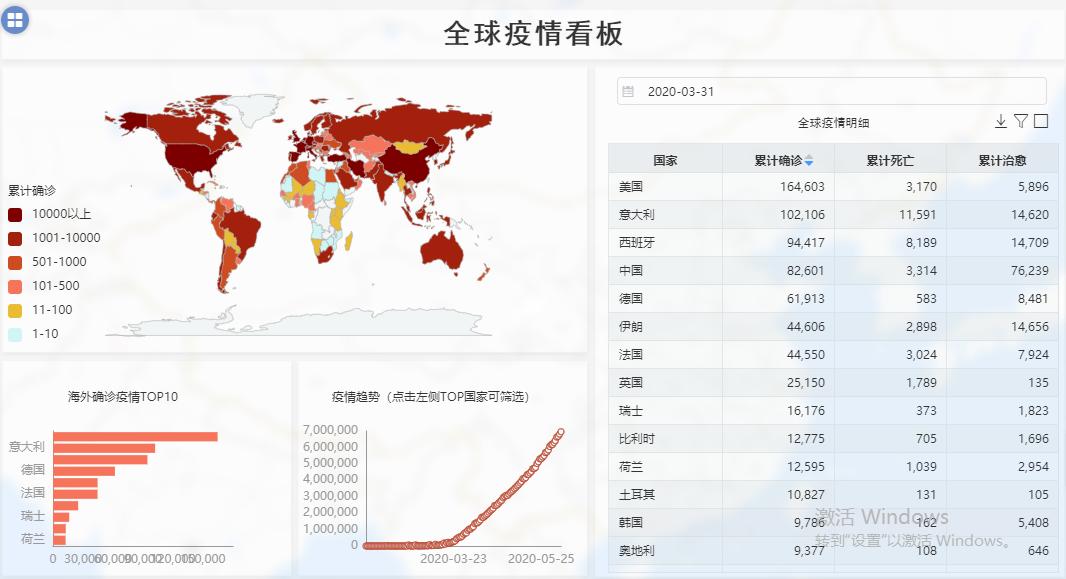
Task: Export the table using the download icon
Action: (x=1000, y=121)
